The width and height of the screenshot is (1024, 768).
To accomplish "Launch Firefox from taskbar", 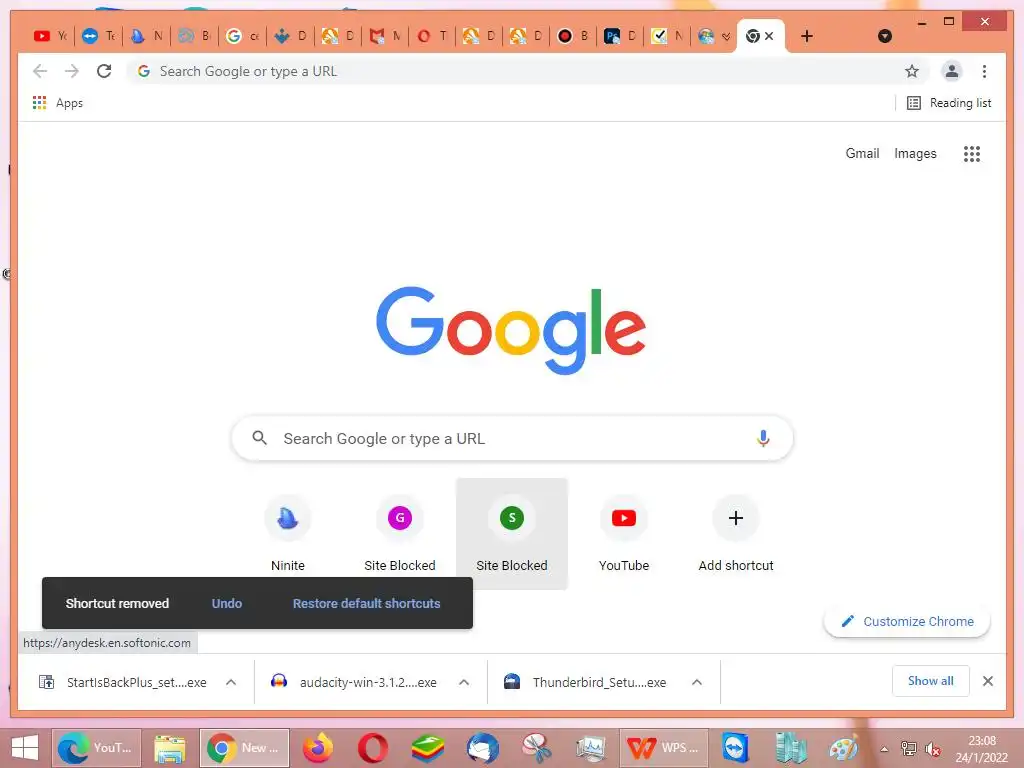I will tap(318, 748).
